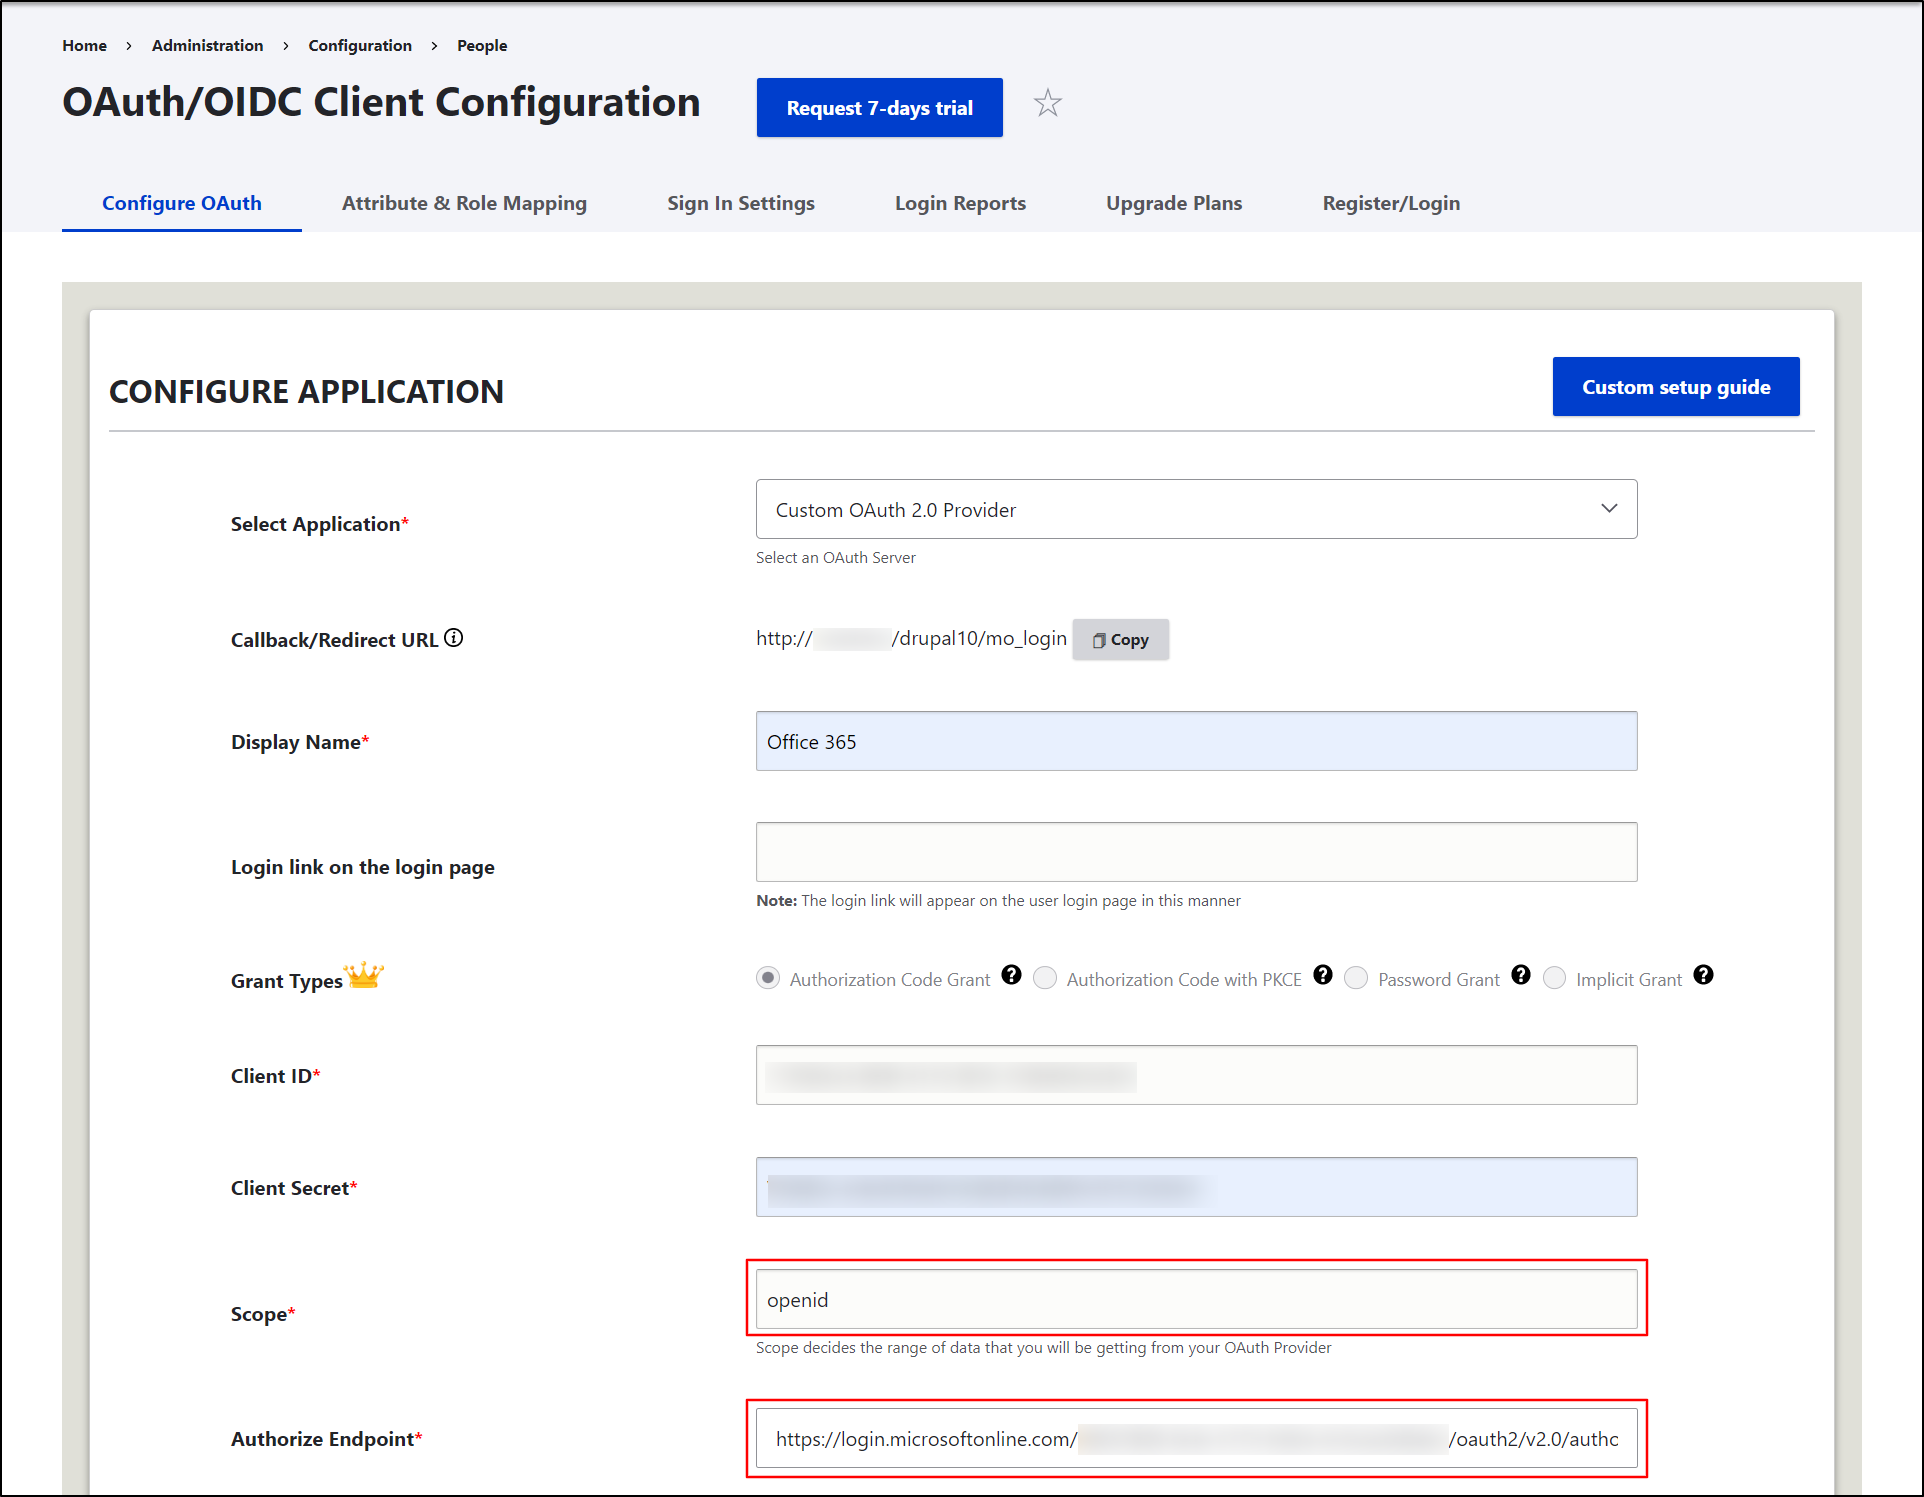The width and height of the screenshot is (1924, 1497).
Task: Click the login link Note text
Action: click(998, 901)
